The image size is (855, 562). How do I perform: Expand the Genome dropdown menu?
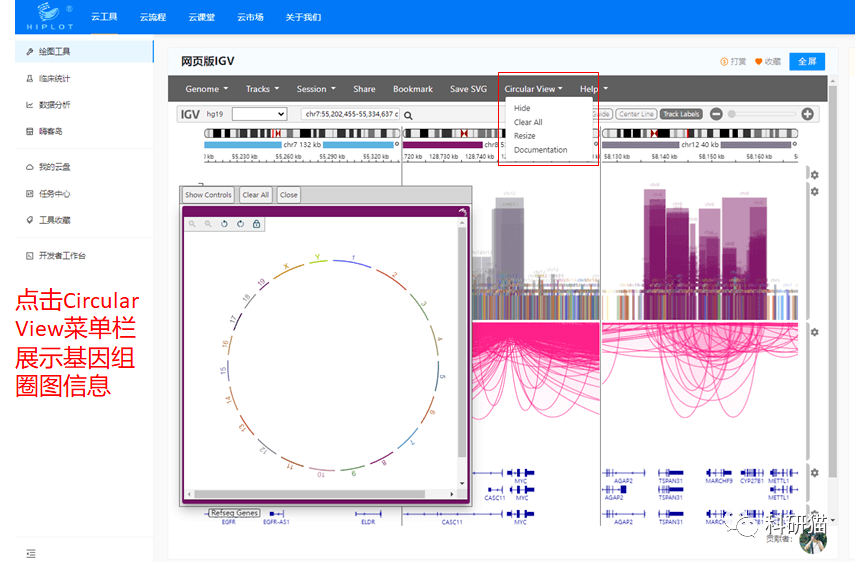pyautogui.click(x=206, y=89)
